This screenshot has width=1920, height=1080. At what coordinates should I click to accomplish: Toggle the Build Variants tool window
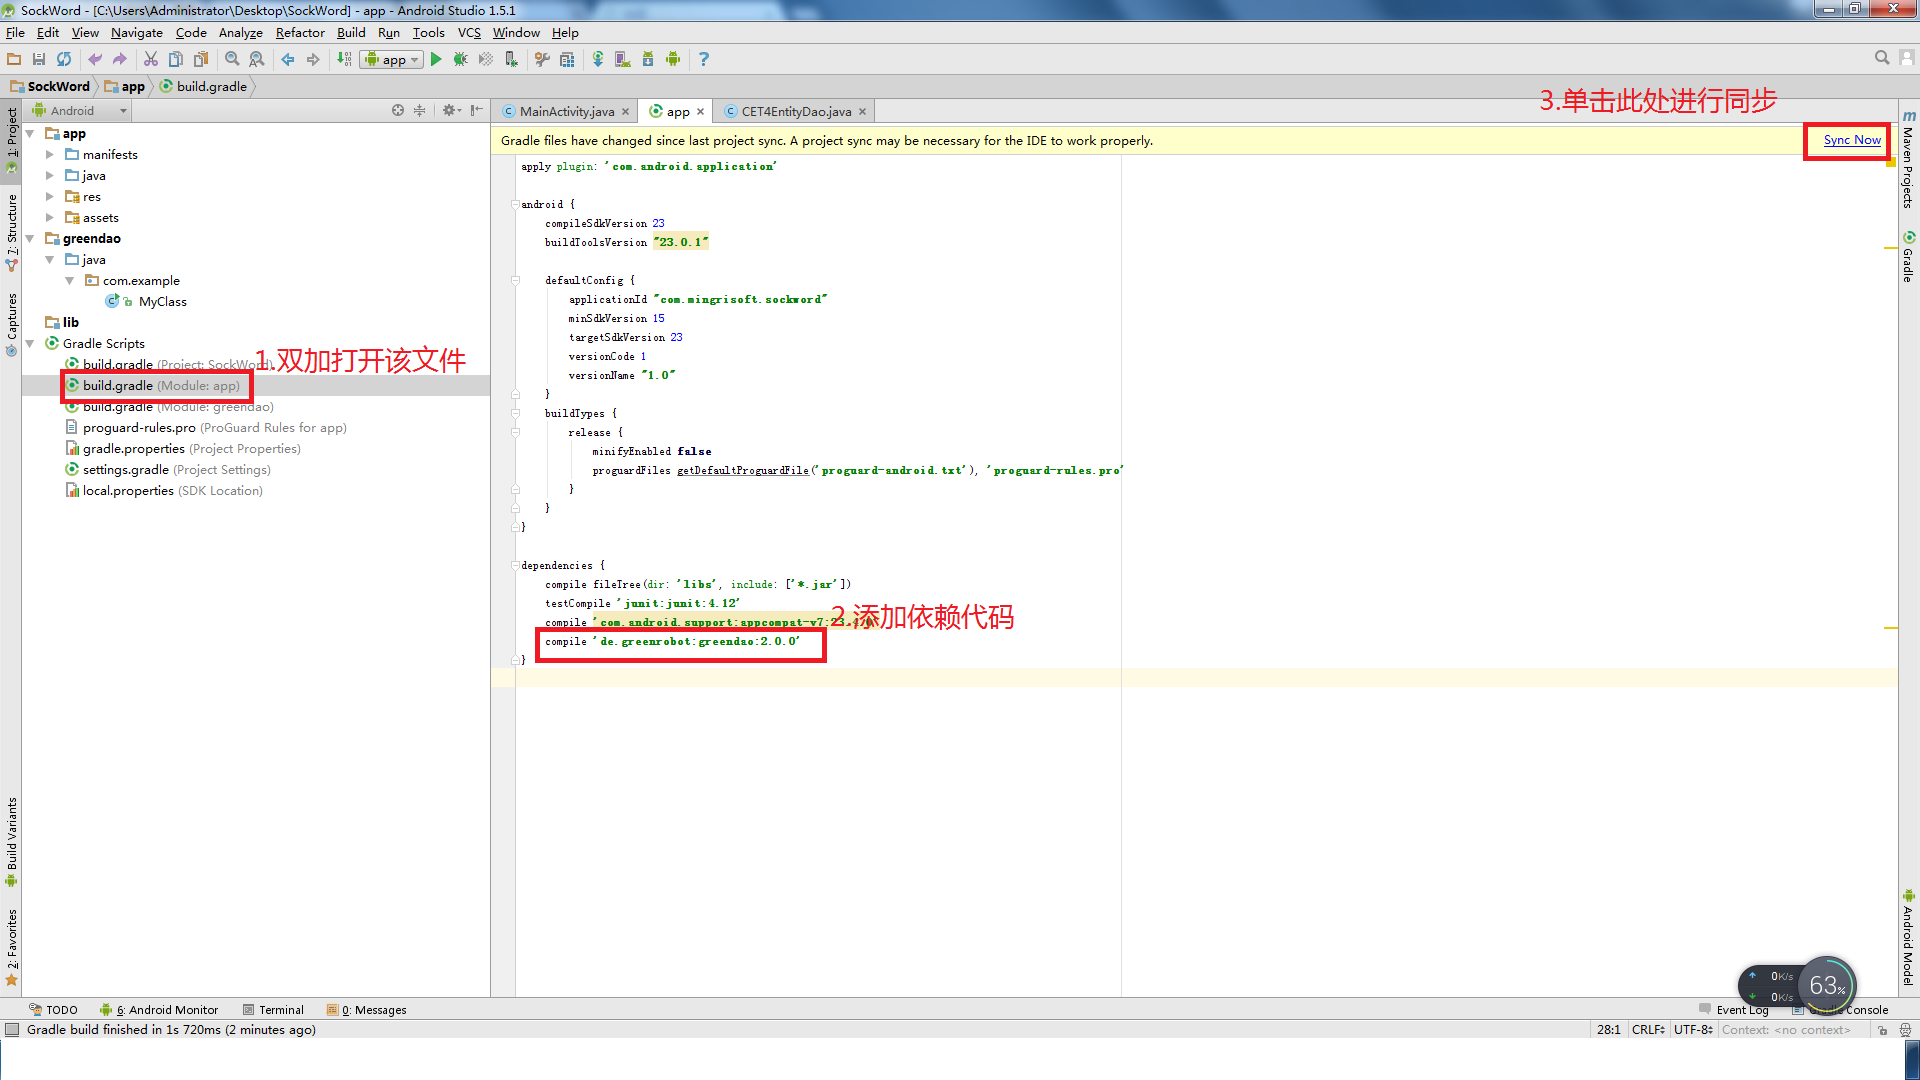coord(11,841)
